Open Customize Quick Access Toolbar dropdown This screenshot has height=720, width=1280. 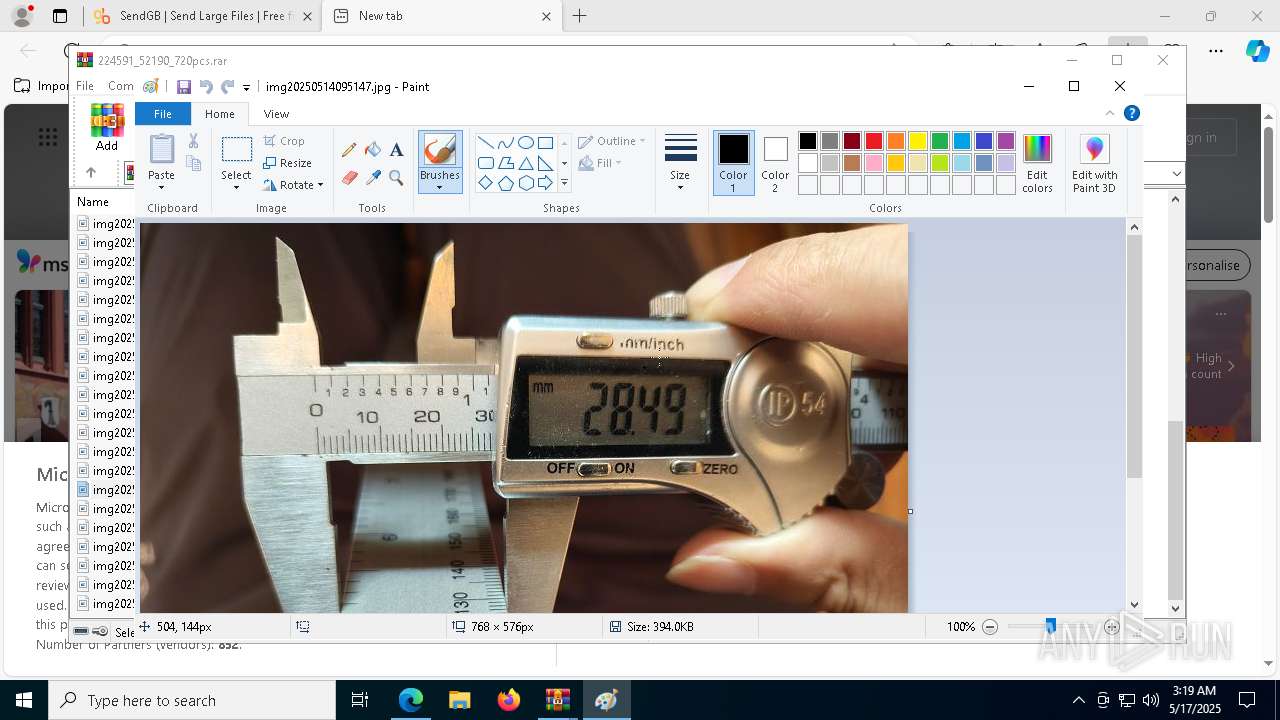(x=246, y=88)
